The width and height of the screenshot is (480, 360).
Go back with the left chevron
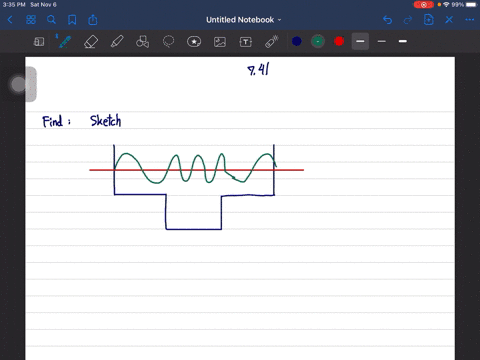10,20
